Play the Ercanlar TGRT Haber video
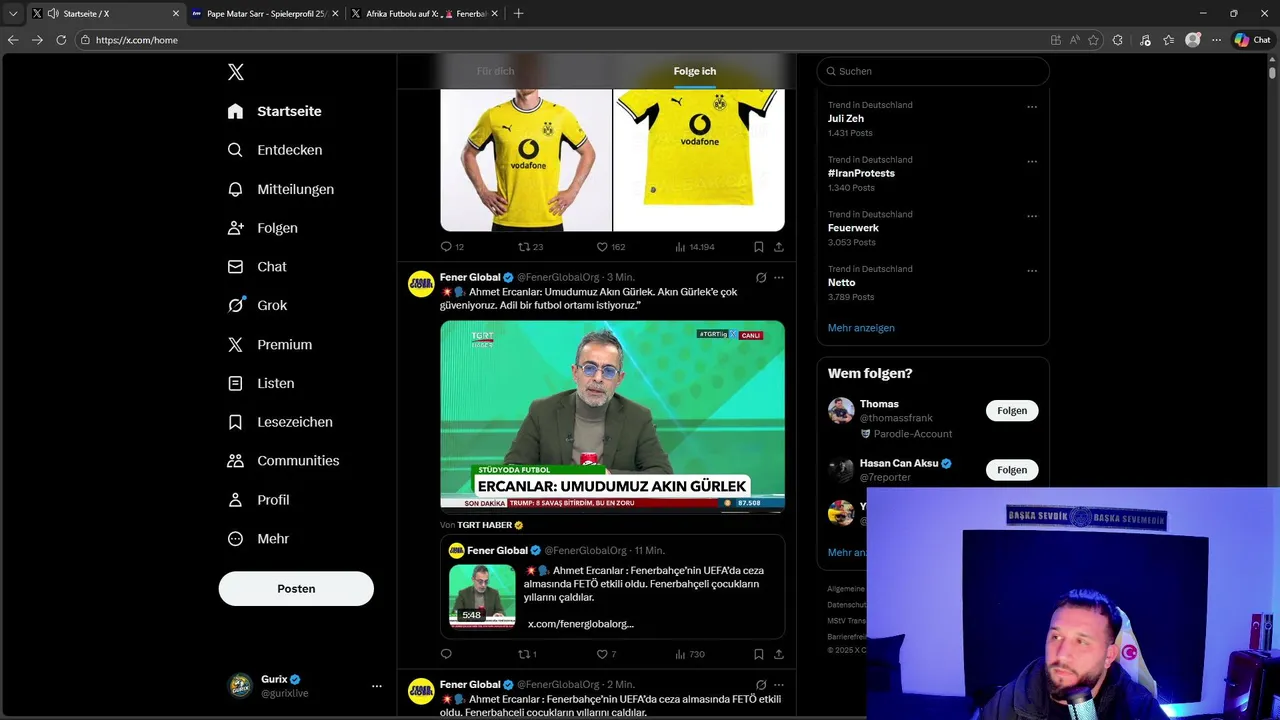This screenshot has width=1280, height=720. click(612, 415)
